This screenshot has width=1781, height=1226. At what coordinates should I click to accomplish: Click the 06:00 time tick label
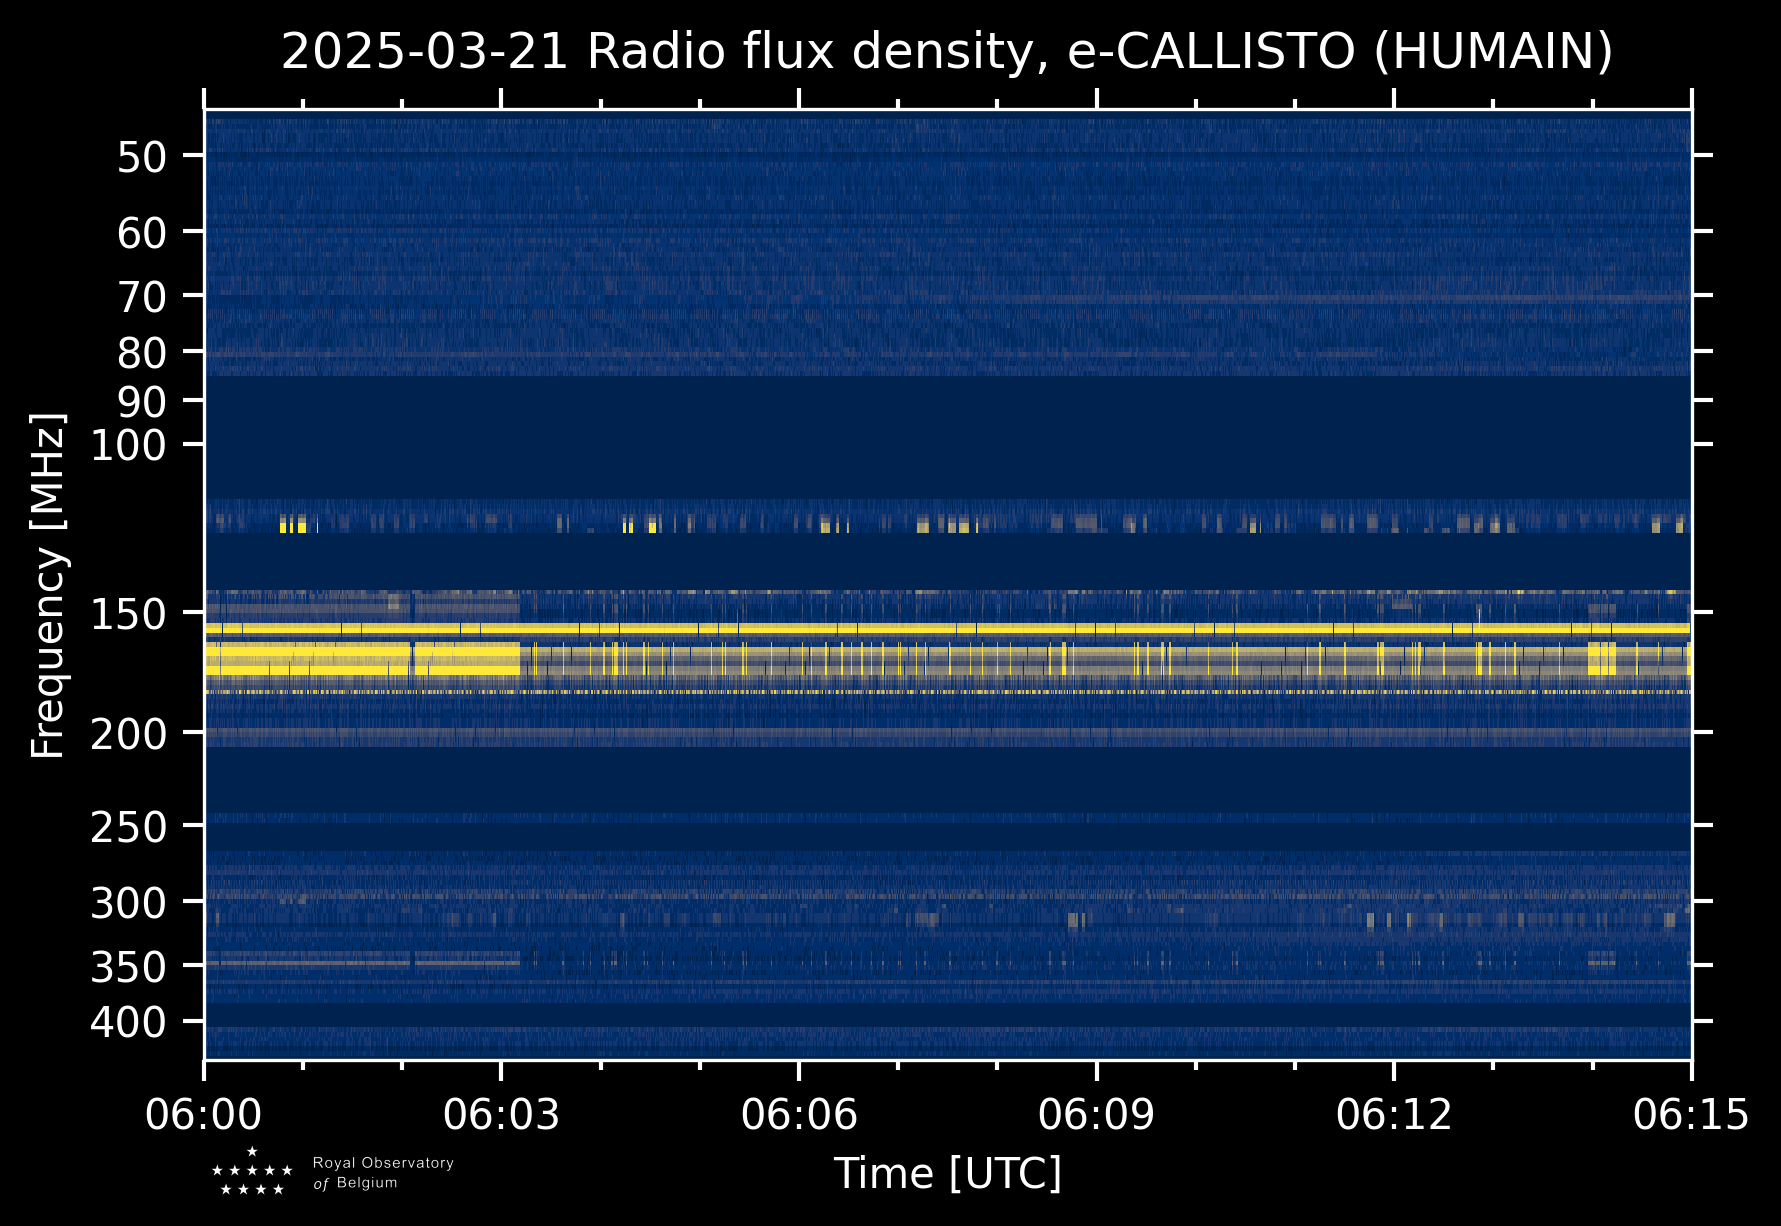click(204, 1115)
